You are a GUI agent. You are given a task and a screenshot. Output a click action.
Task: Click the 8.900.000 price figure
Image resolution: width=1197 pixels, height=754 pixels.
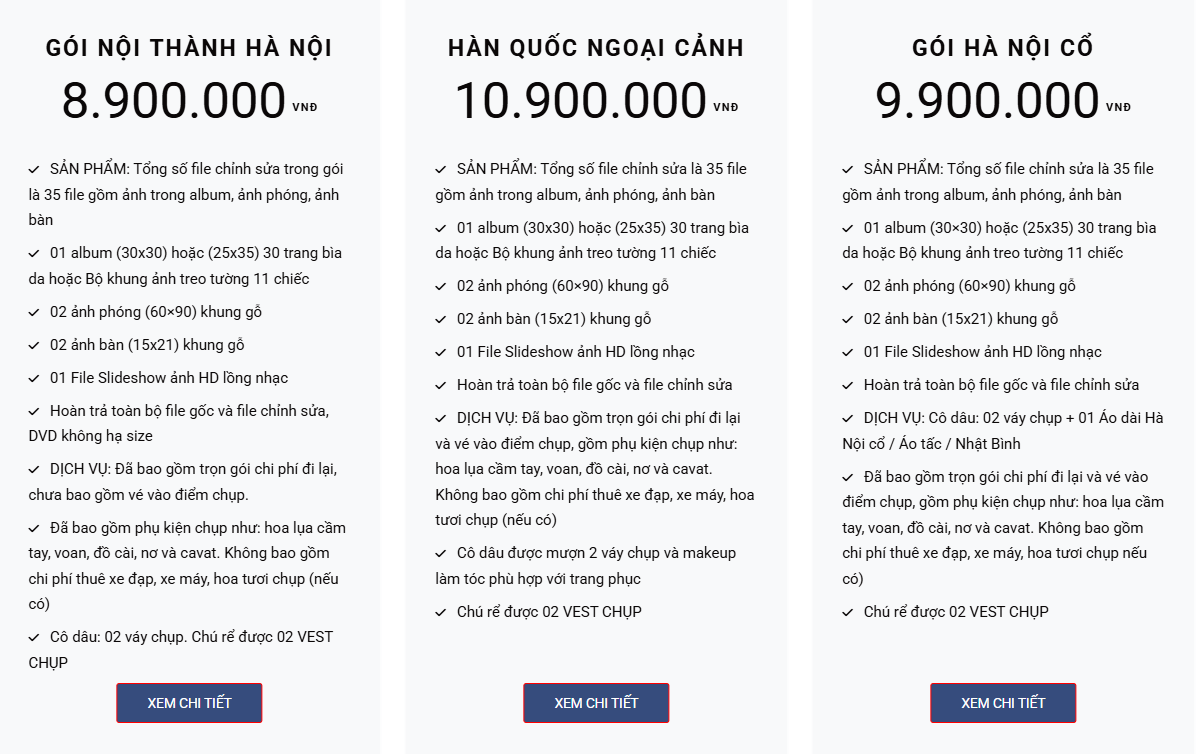(174, 101)
